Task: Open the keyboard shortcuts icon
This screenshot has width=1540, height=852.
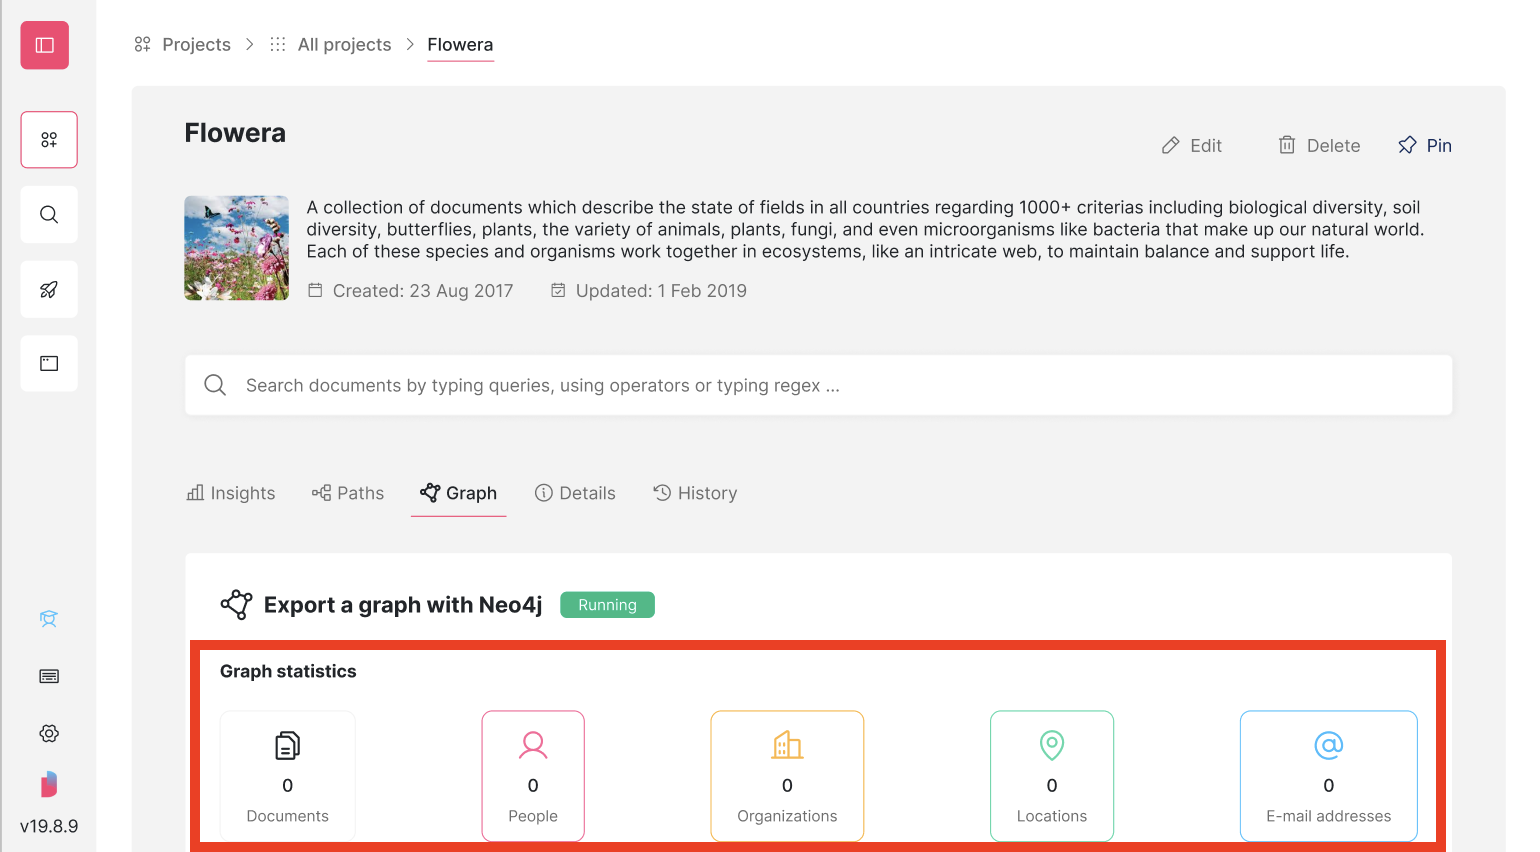Action: tap(48, 676)
